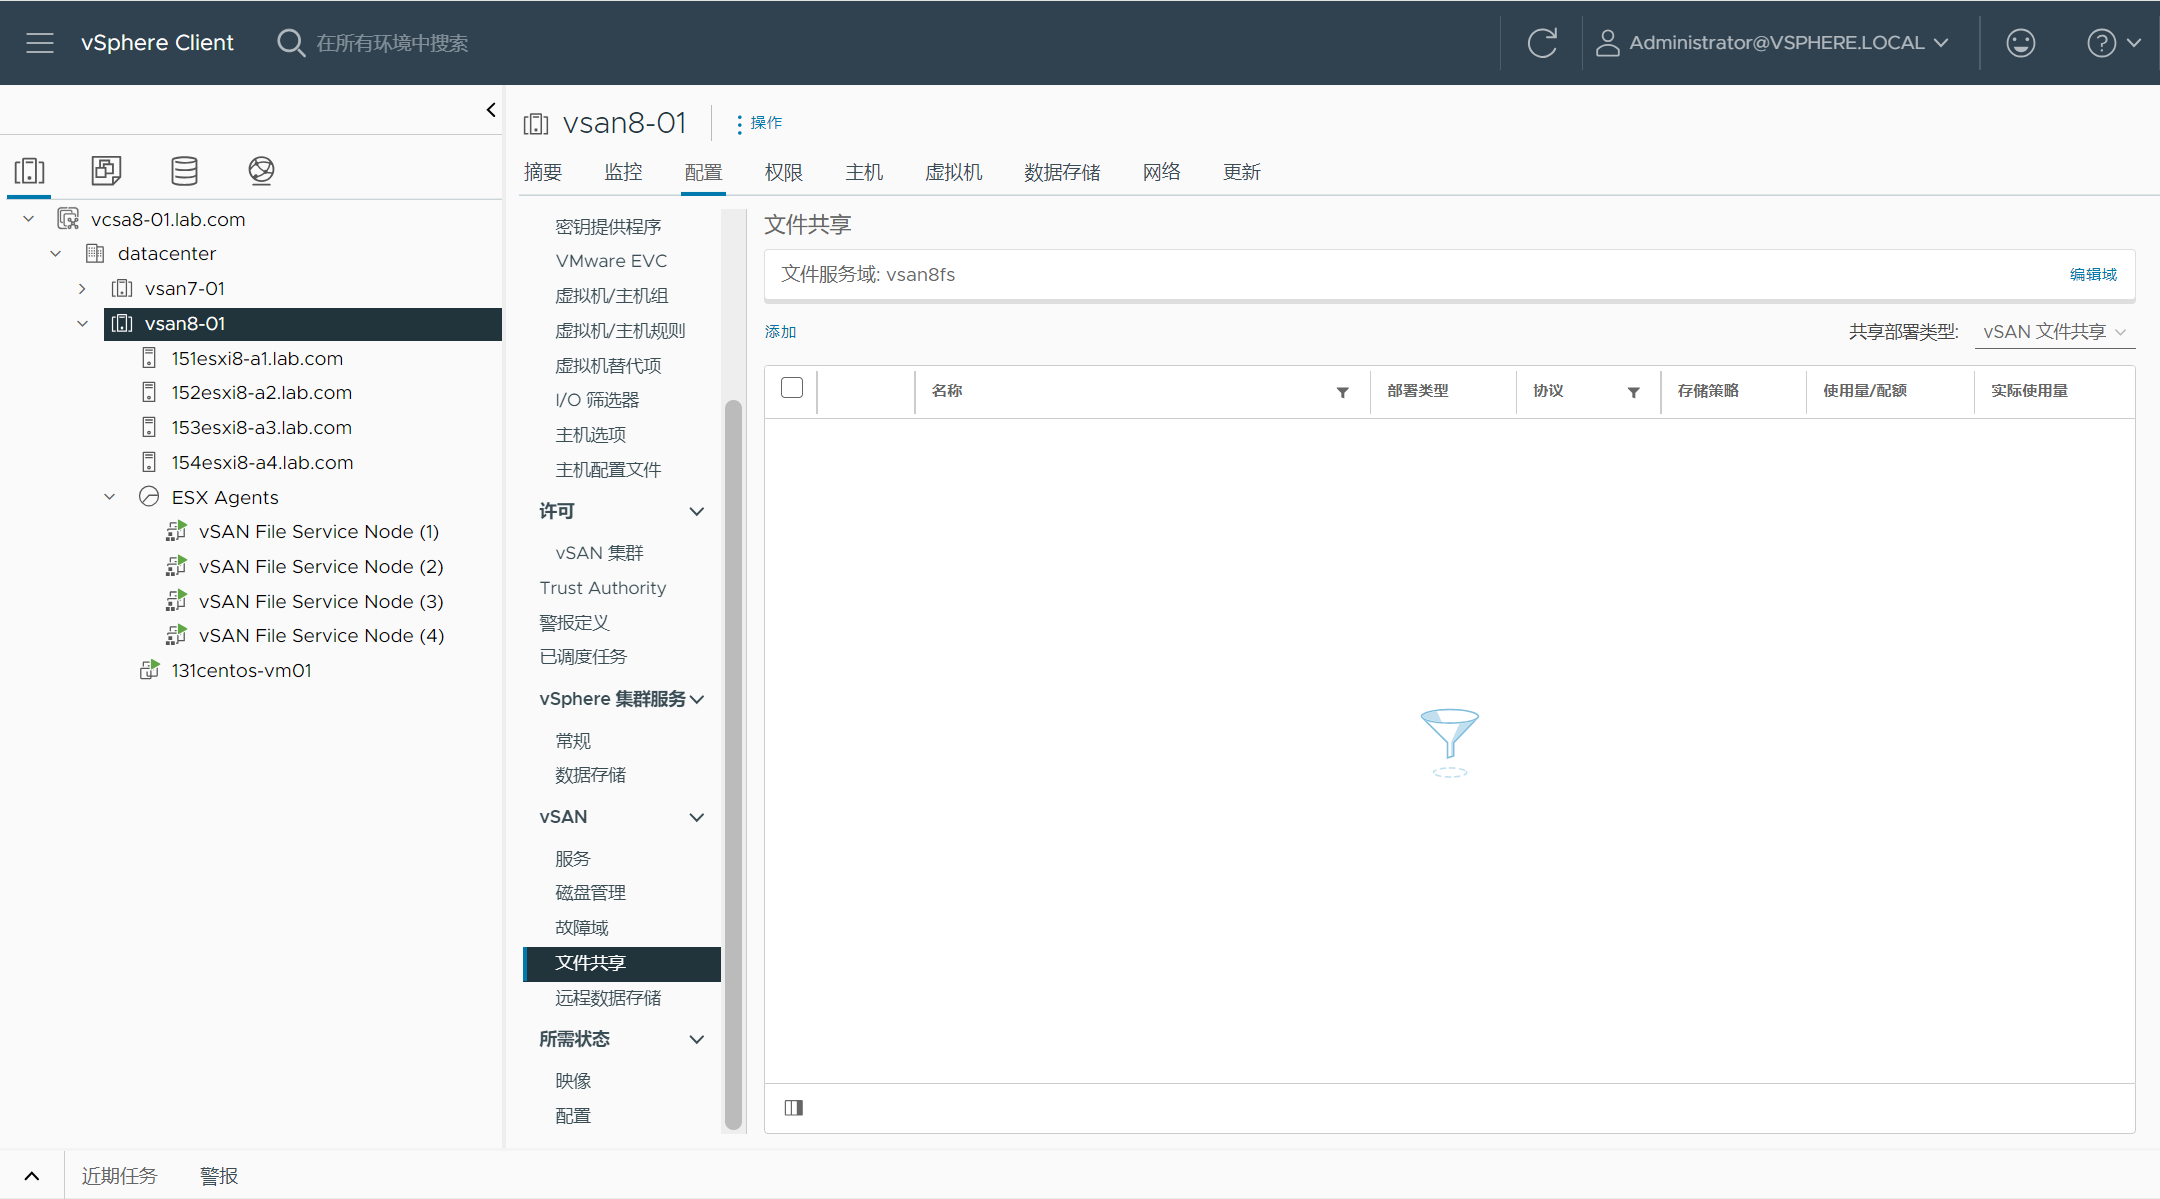
Task: Open 虚拟机/主机组 settings
Action: point(612,296)
